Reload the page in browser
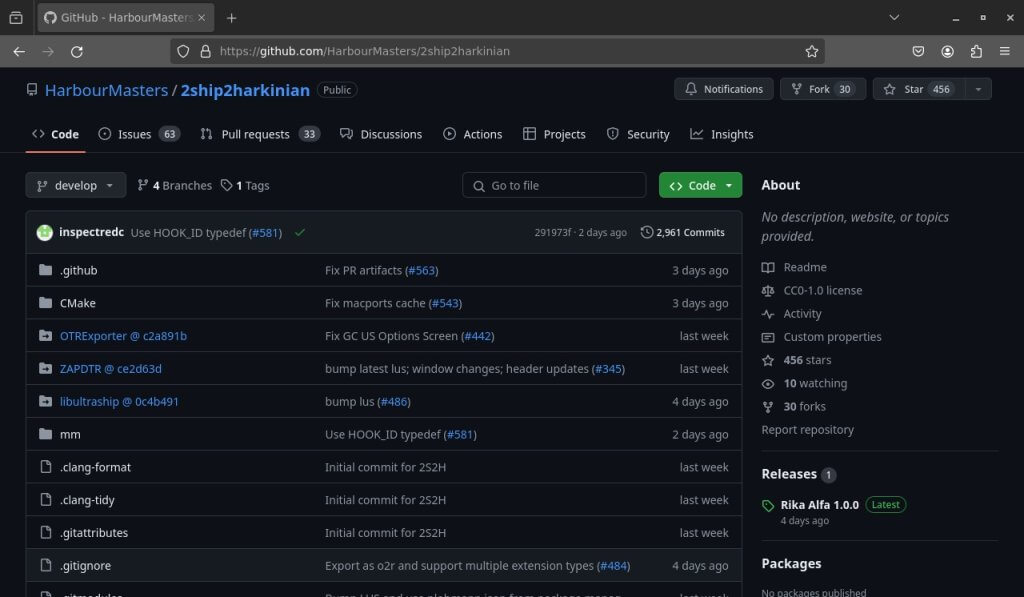Screen dimensions: 1024x597 pyautogui.click(x=77, y=51)
